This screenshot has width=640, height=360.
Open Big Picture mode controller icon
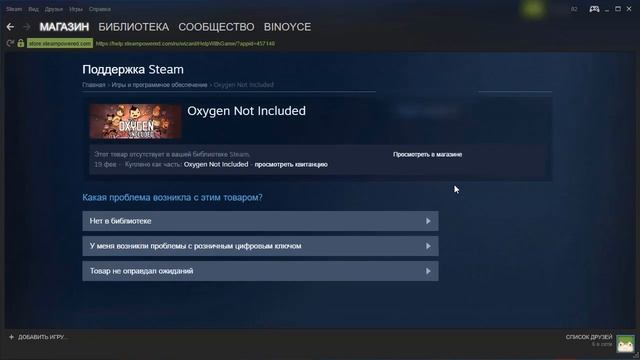click(x=594, y=9)
